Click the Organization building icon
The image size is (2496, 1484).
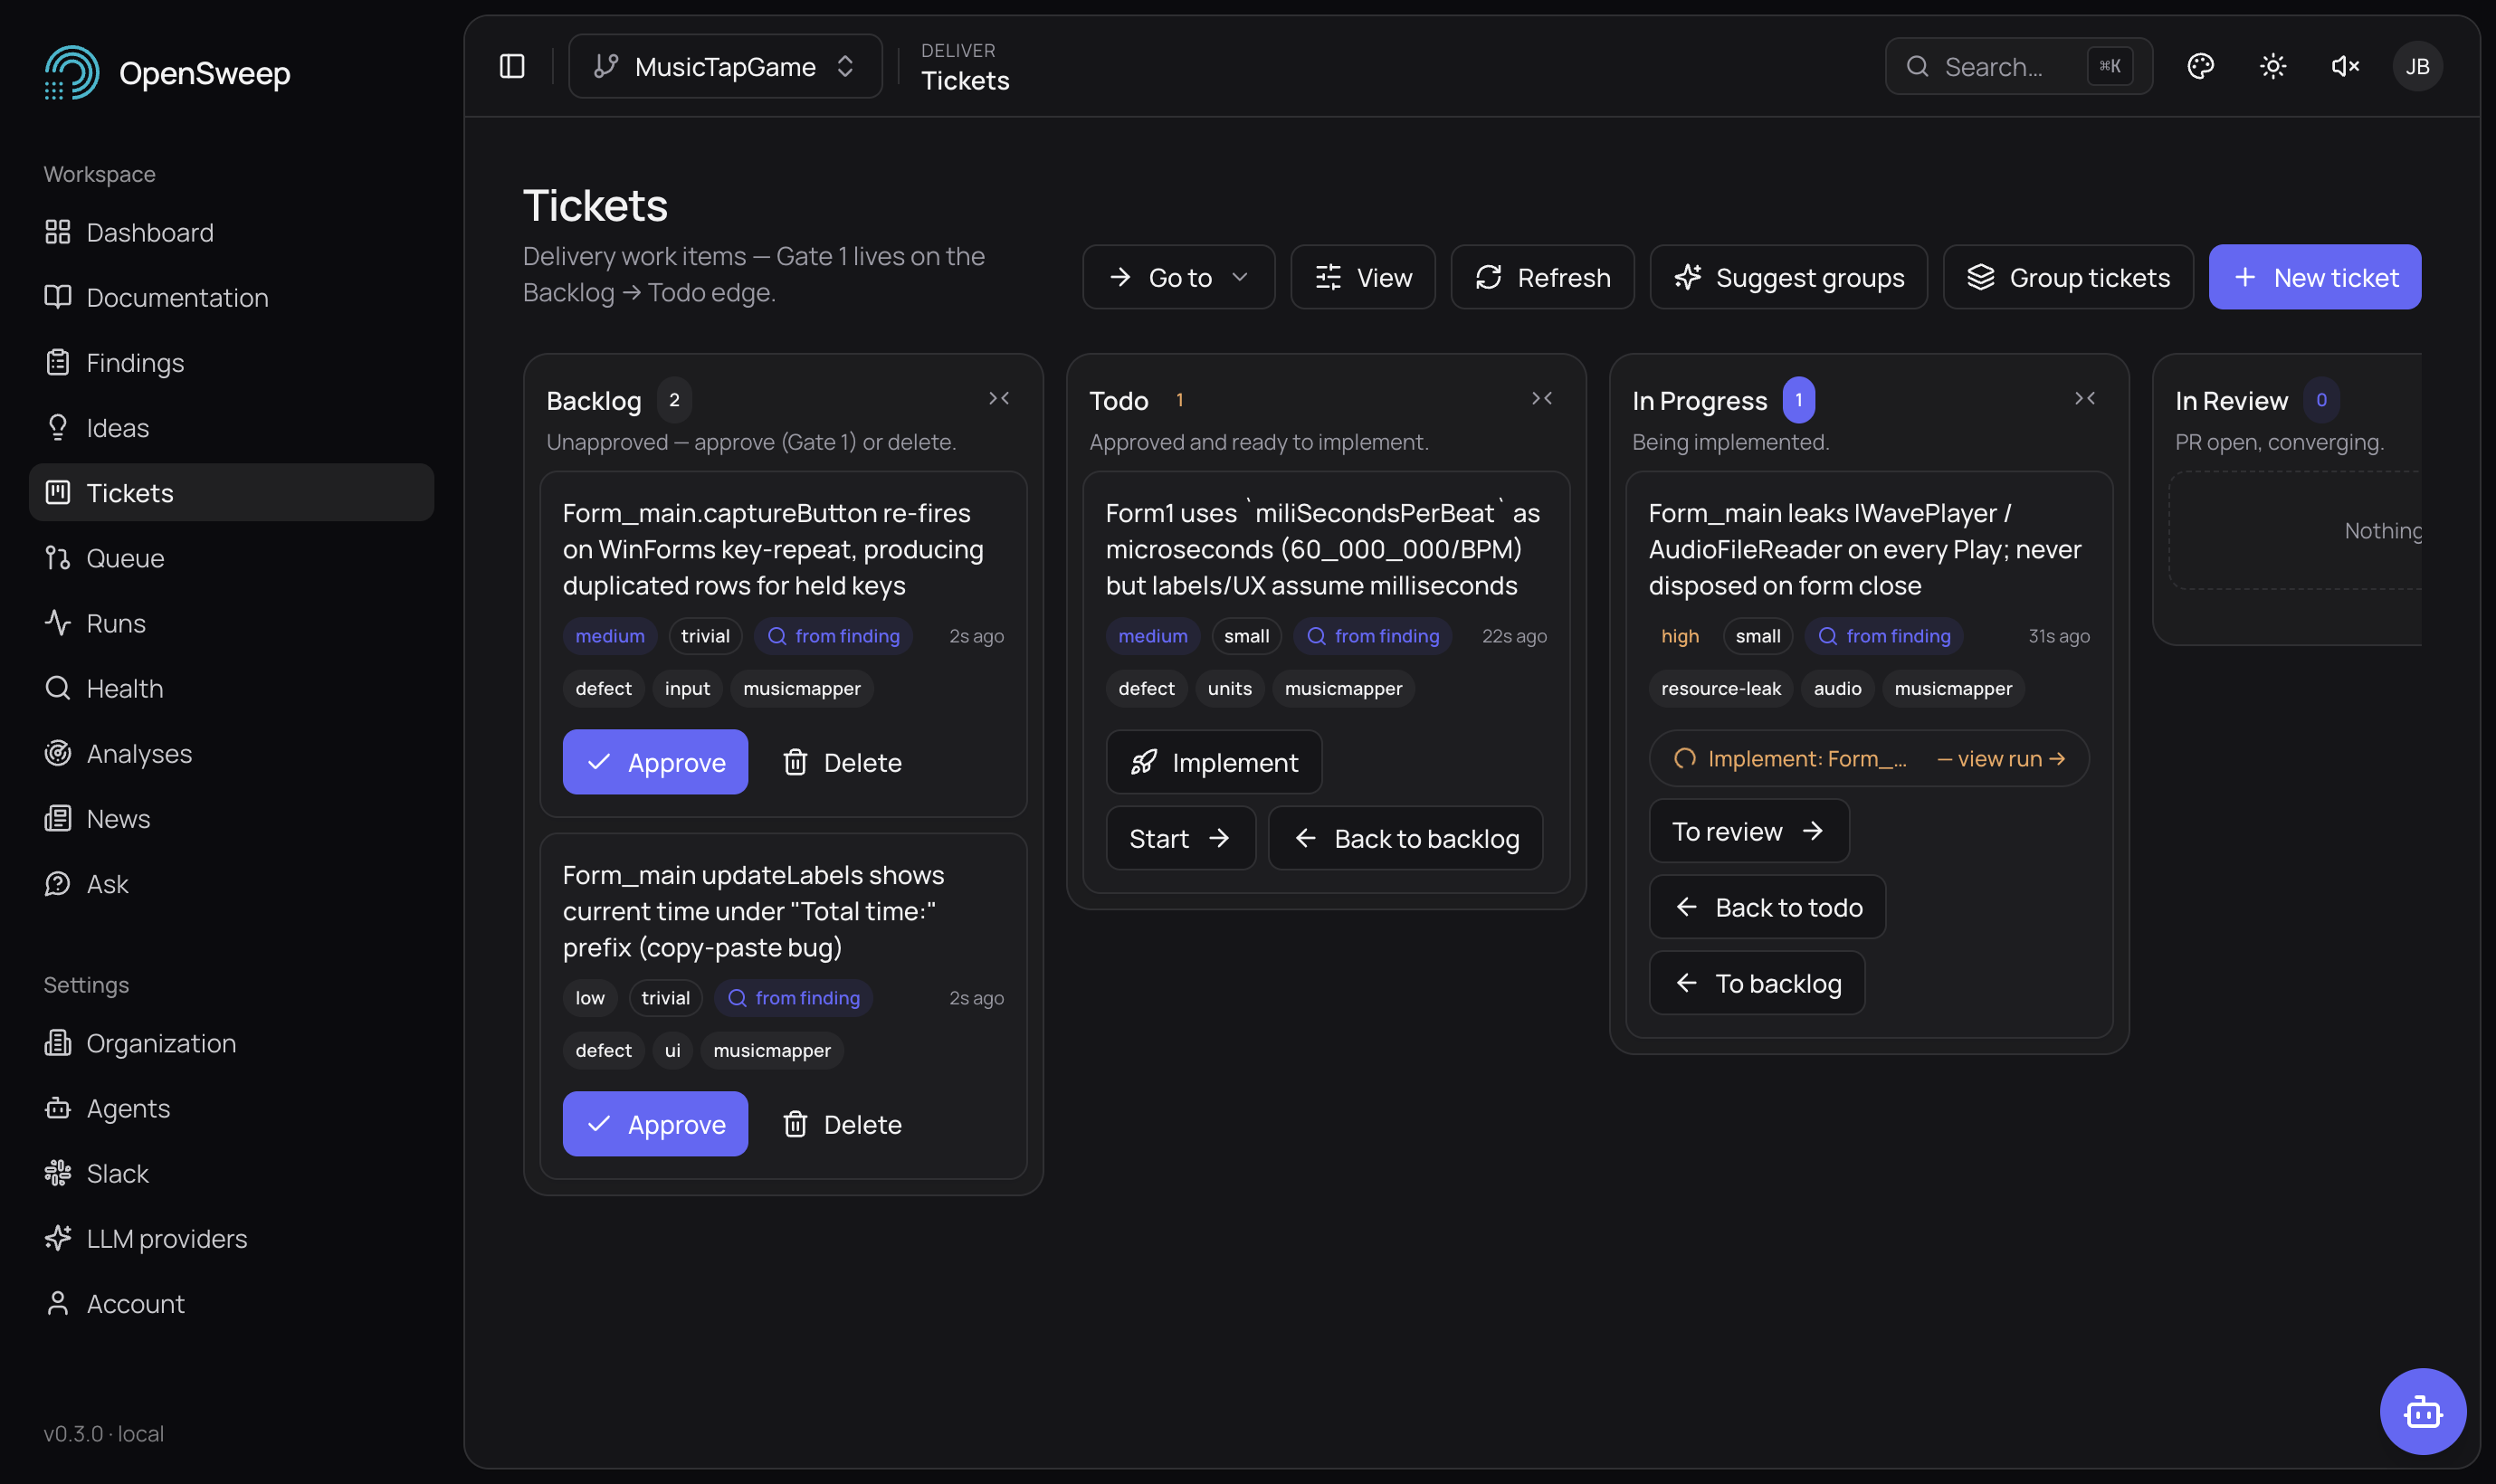(x=57, y=1042)
